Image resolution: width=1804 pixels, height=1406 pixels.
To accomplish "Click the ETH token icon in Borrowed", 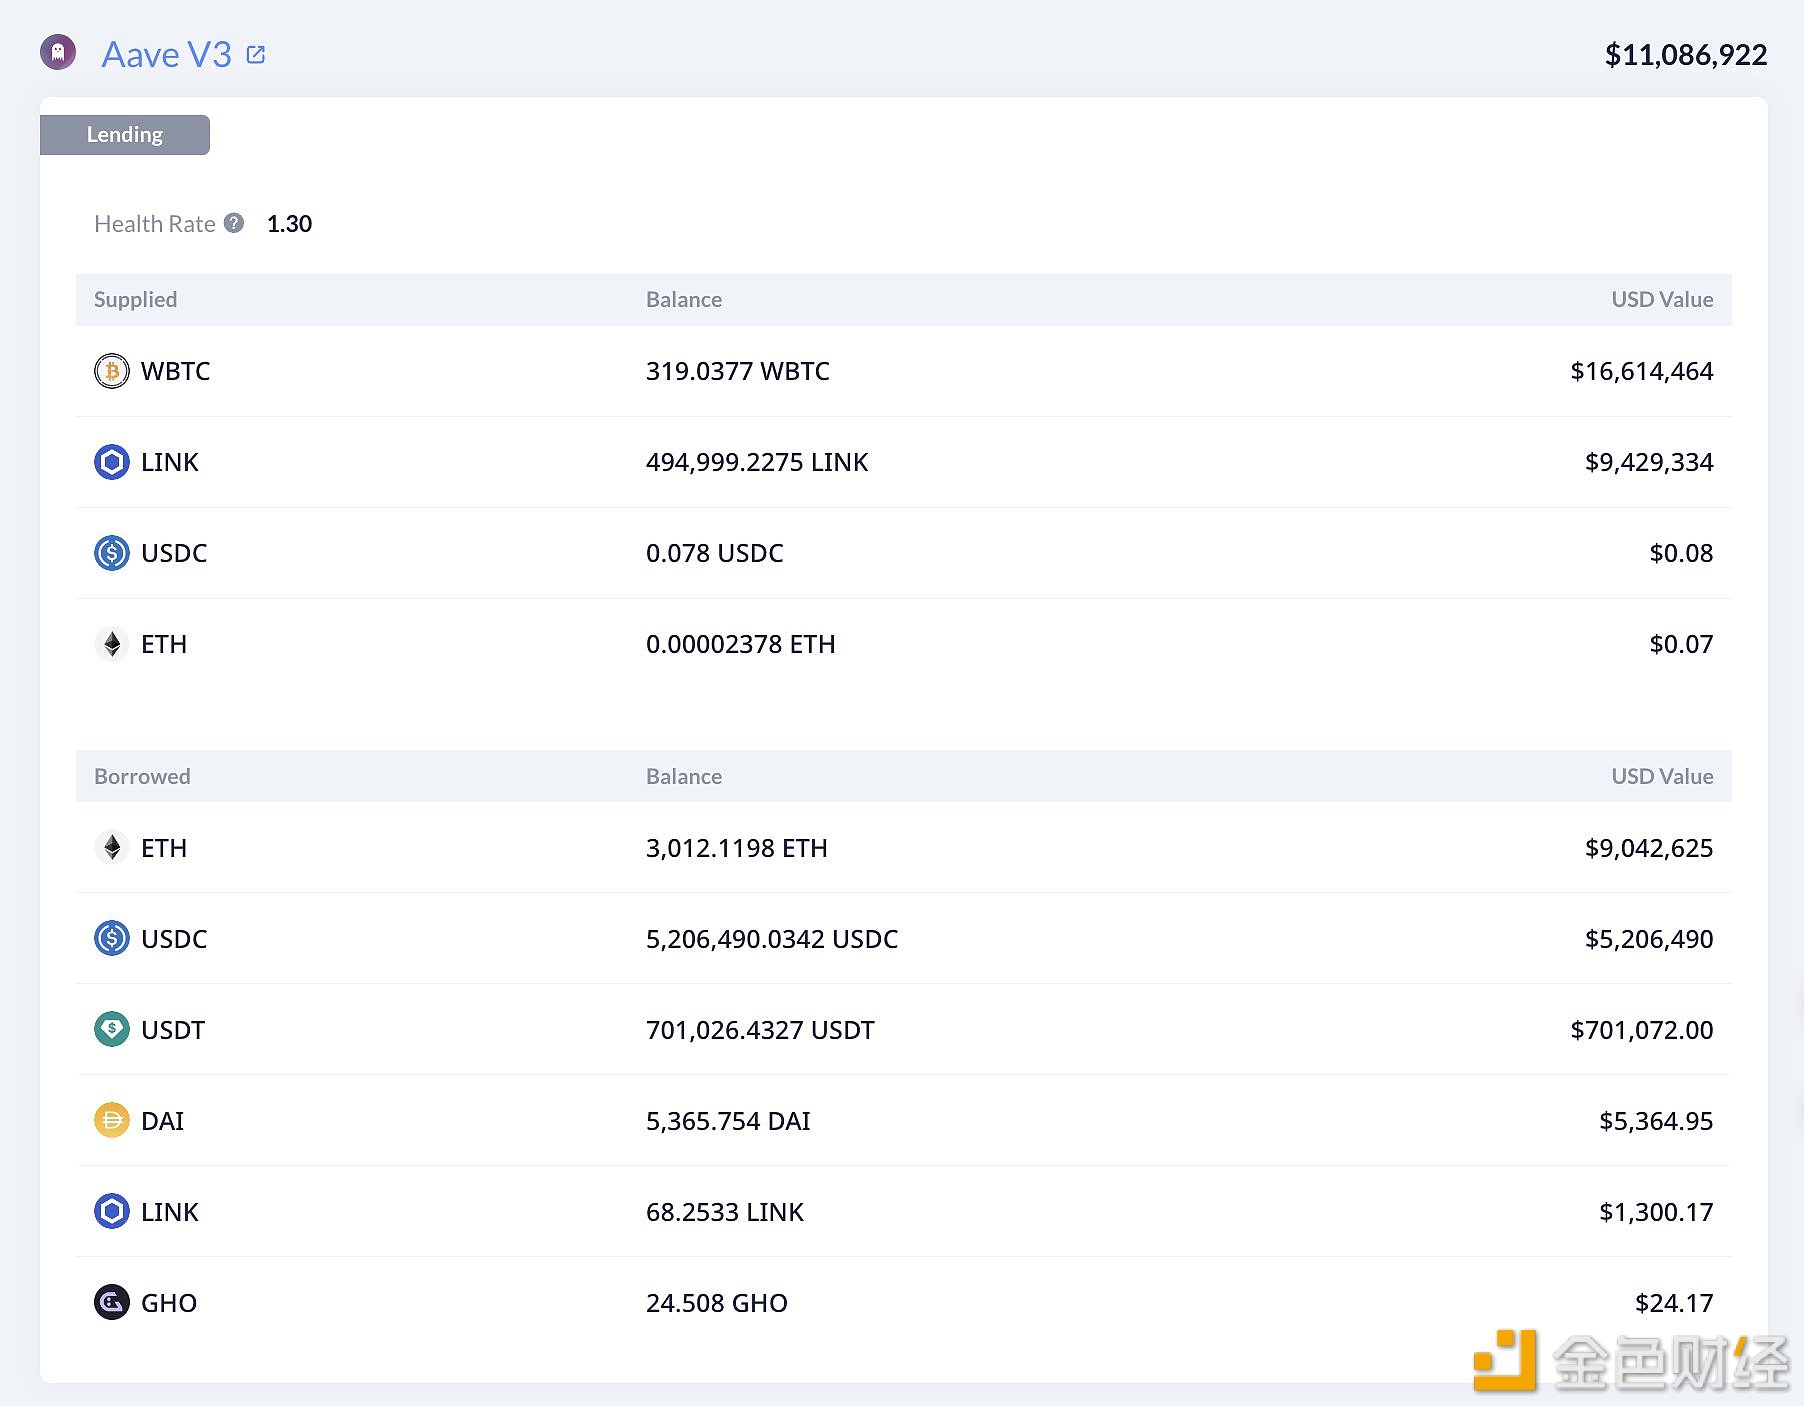I will (x=112, y=848).
